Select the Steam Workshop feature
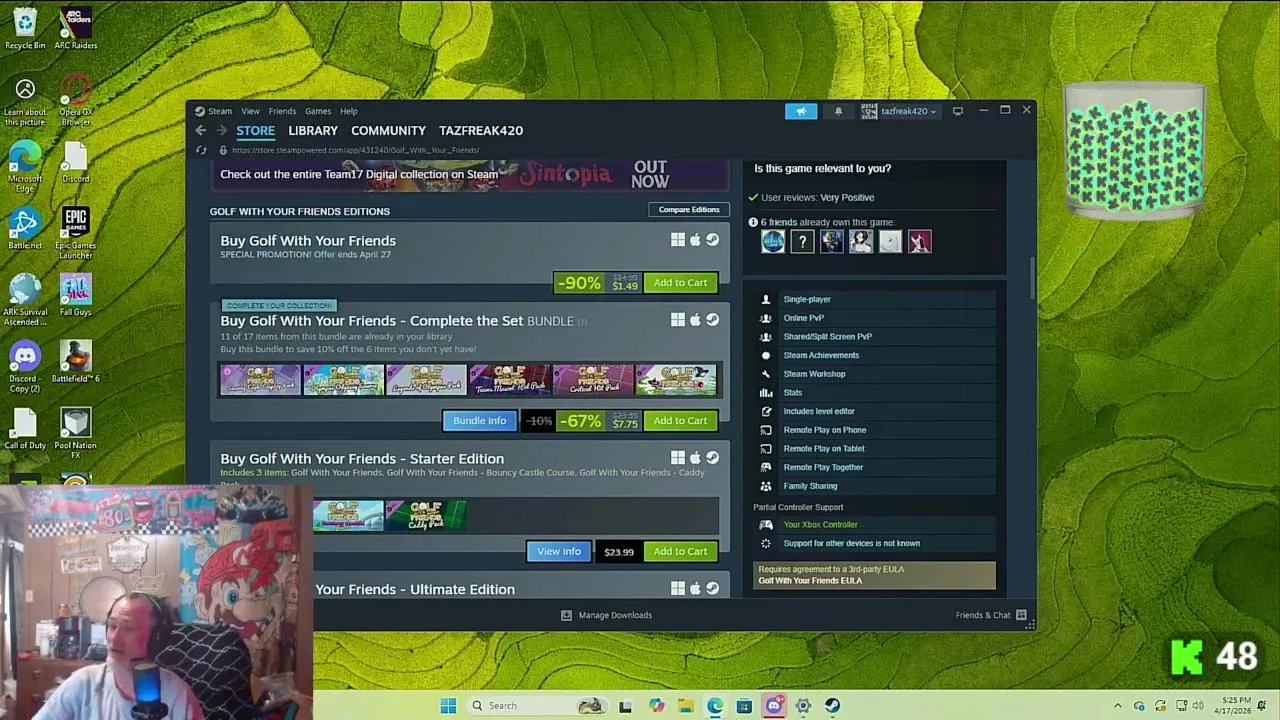 [x=875, y=374]
